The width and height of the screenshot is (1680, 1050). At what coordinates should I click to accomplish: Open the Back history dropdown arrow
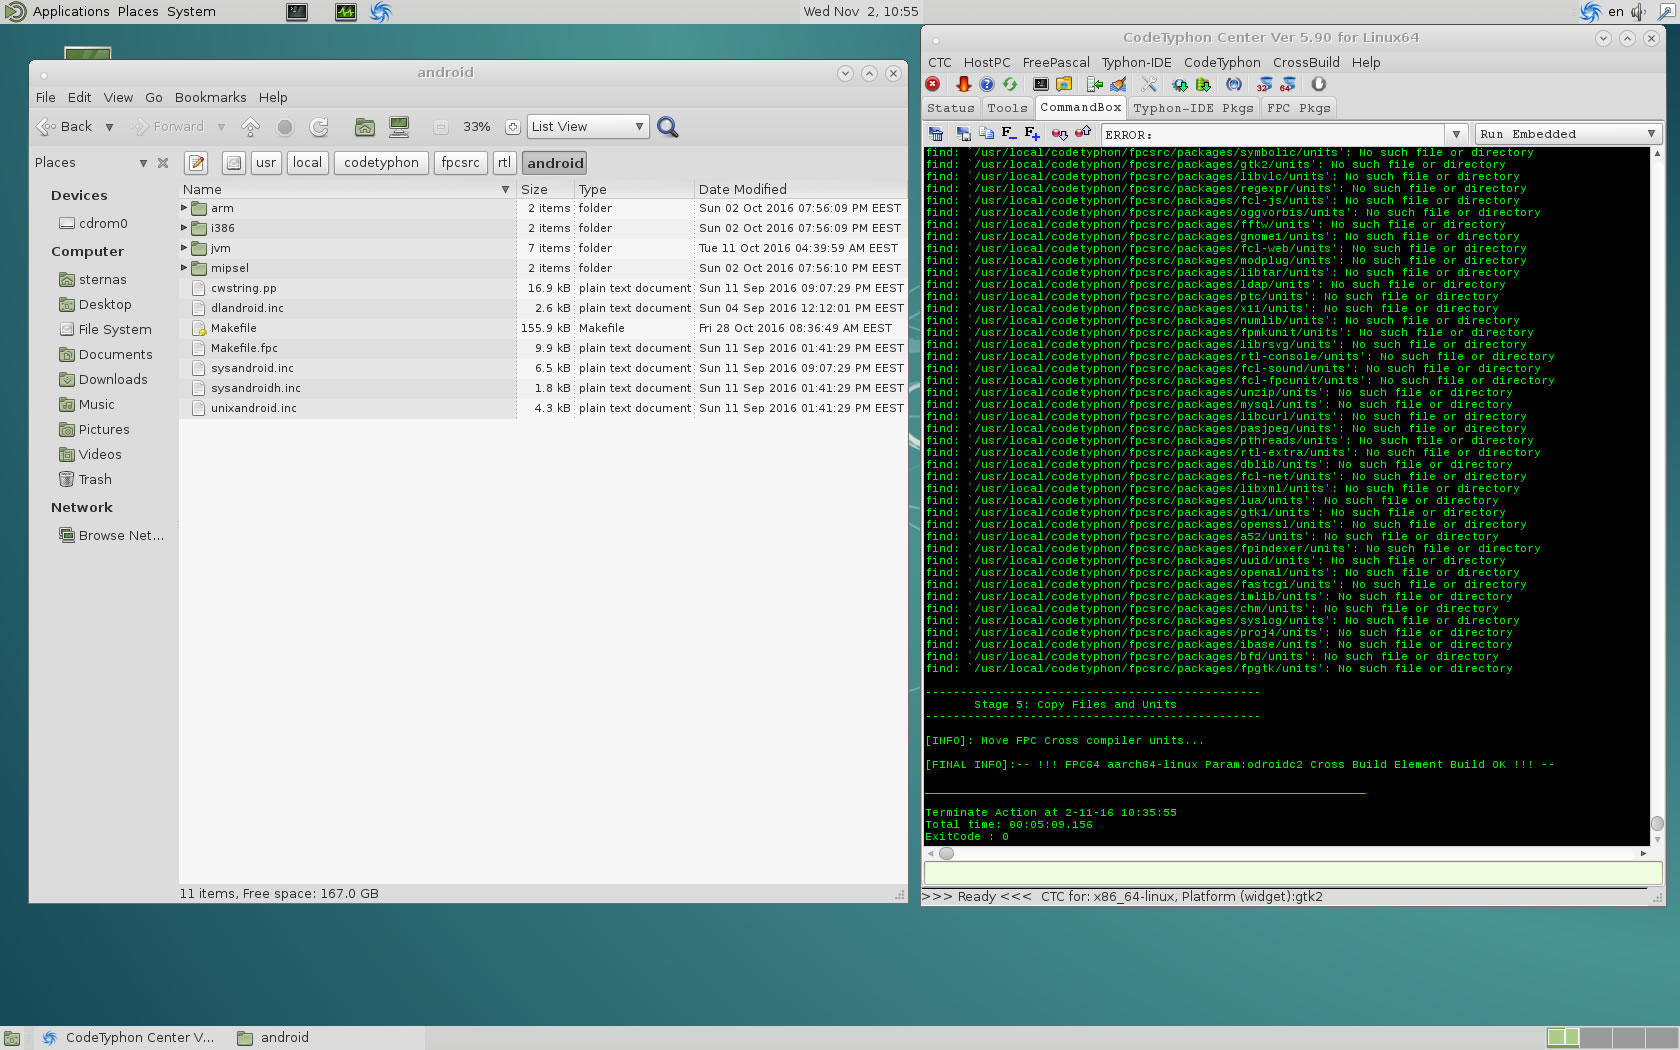109,127
